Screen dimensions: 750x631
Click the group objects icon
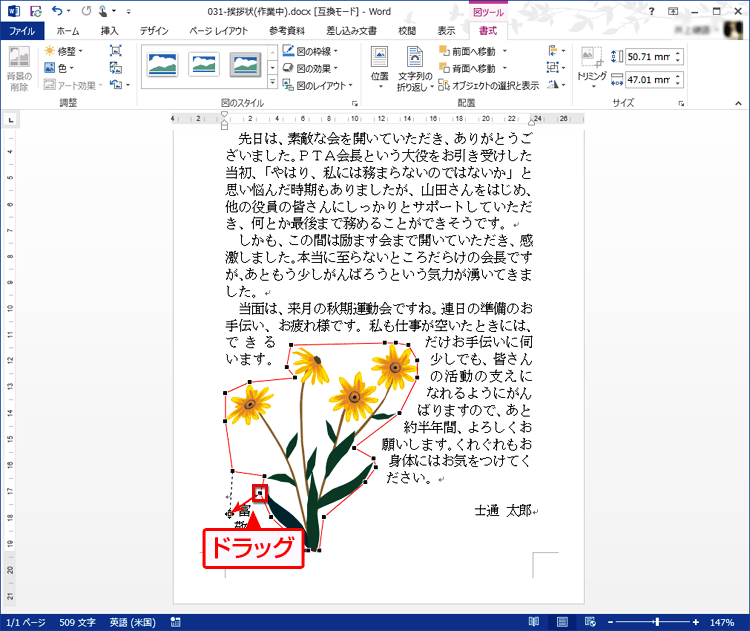click(x=553, y=67)
